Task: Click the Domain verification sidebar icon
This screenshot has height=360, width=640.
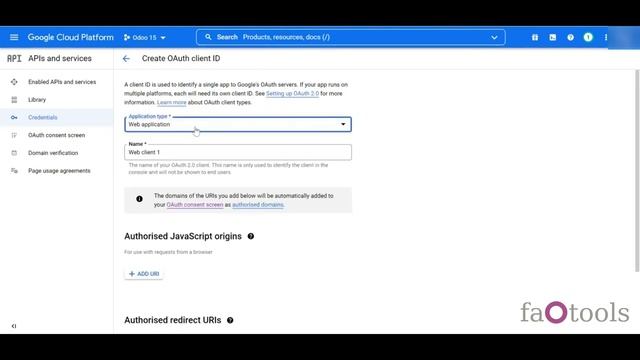Action: pyautogui.click(x=14, y=153)
